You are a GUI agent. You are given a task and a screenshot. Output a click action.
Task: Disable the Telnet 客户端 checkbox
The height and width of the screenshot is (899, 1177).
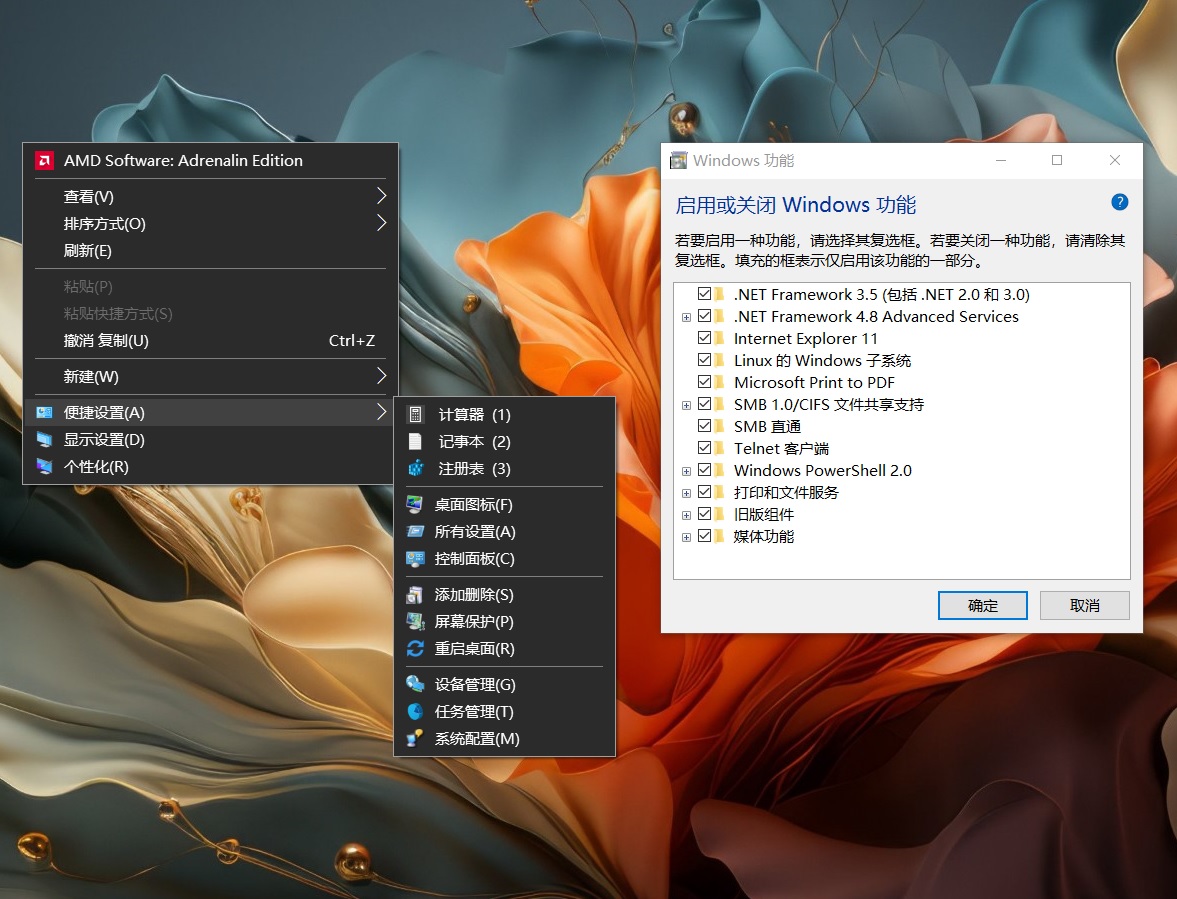704,448
